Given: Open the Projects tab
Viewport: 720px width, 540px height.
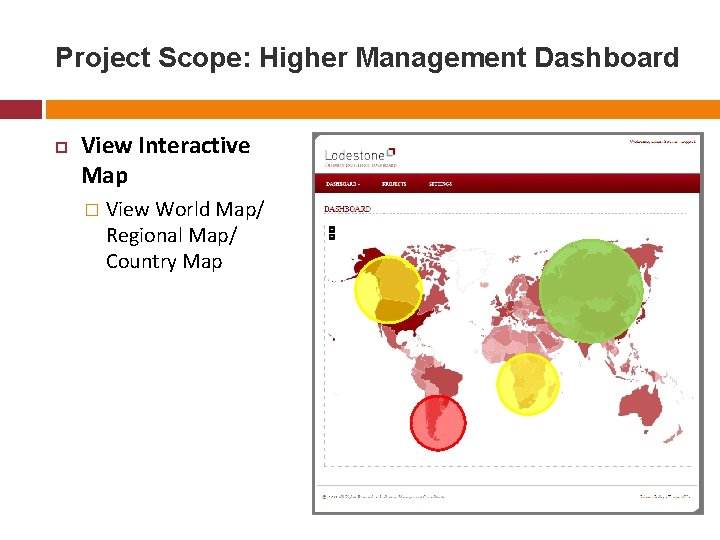Looking at the screenshot, I should [x=394, y=184].
